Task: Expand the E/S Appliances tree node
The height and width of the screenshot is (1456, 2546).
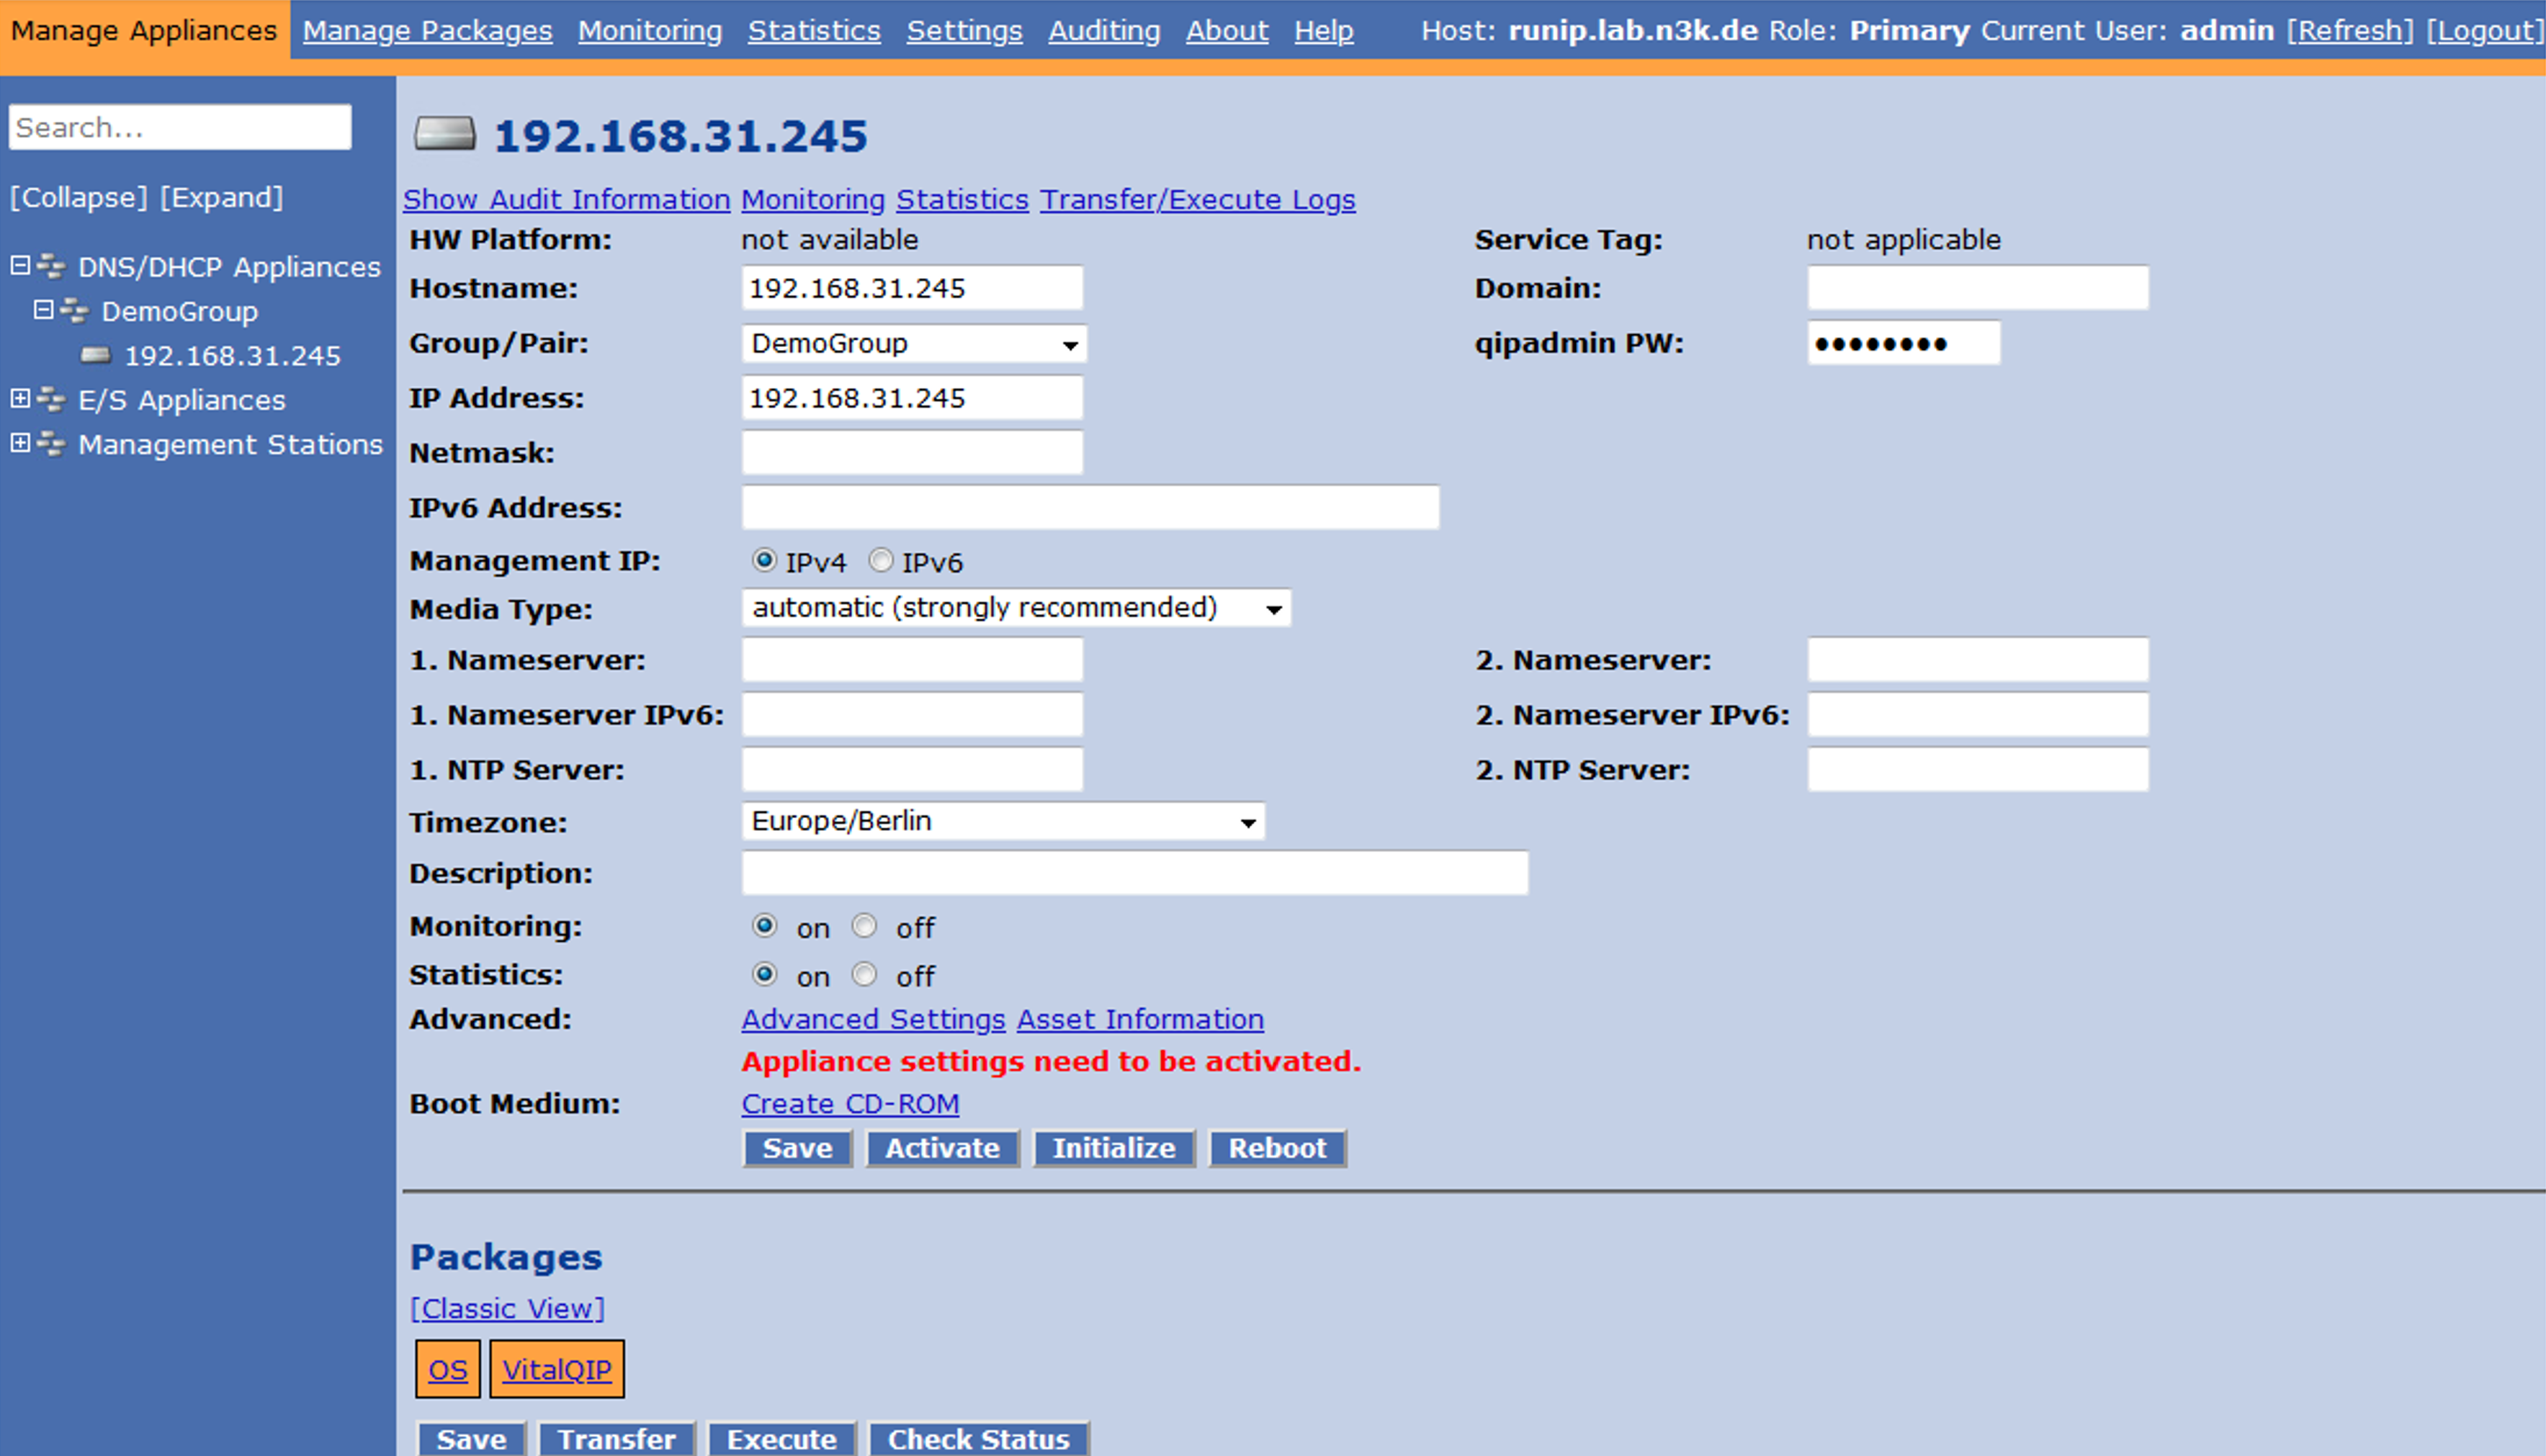Action: tap(20, 399)
